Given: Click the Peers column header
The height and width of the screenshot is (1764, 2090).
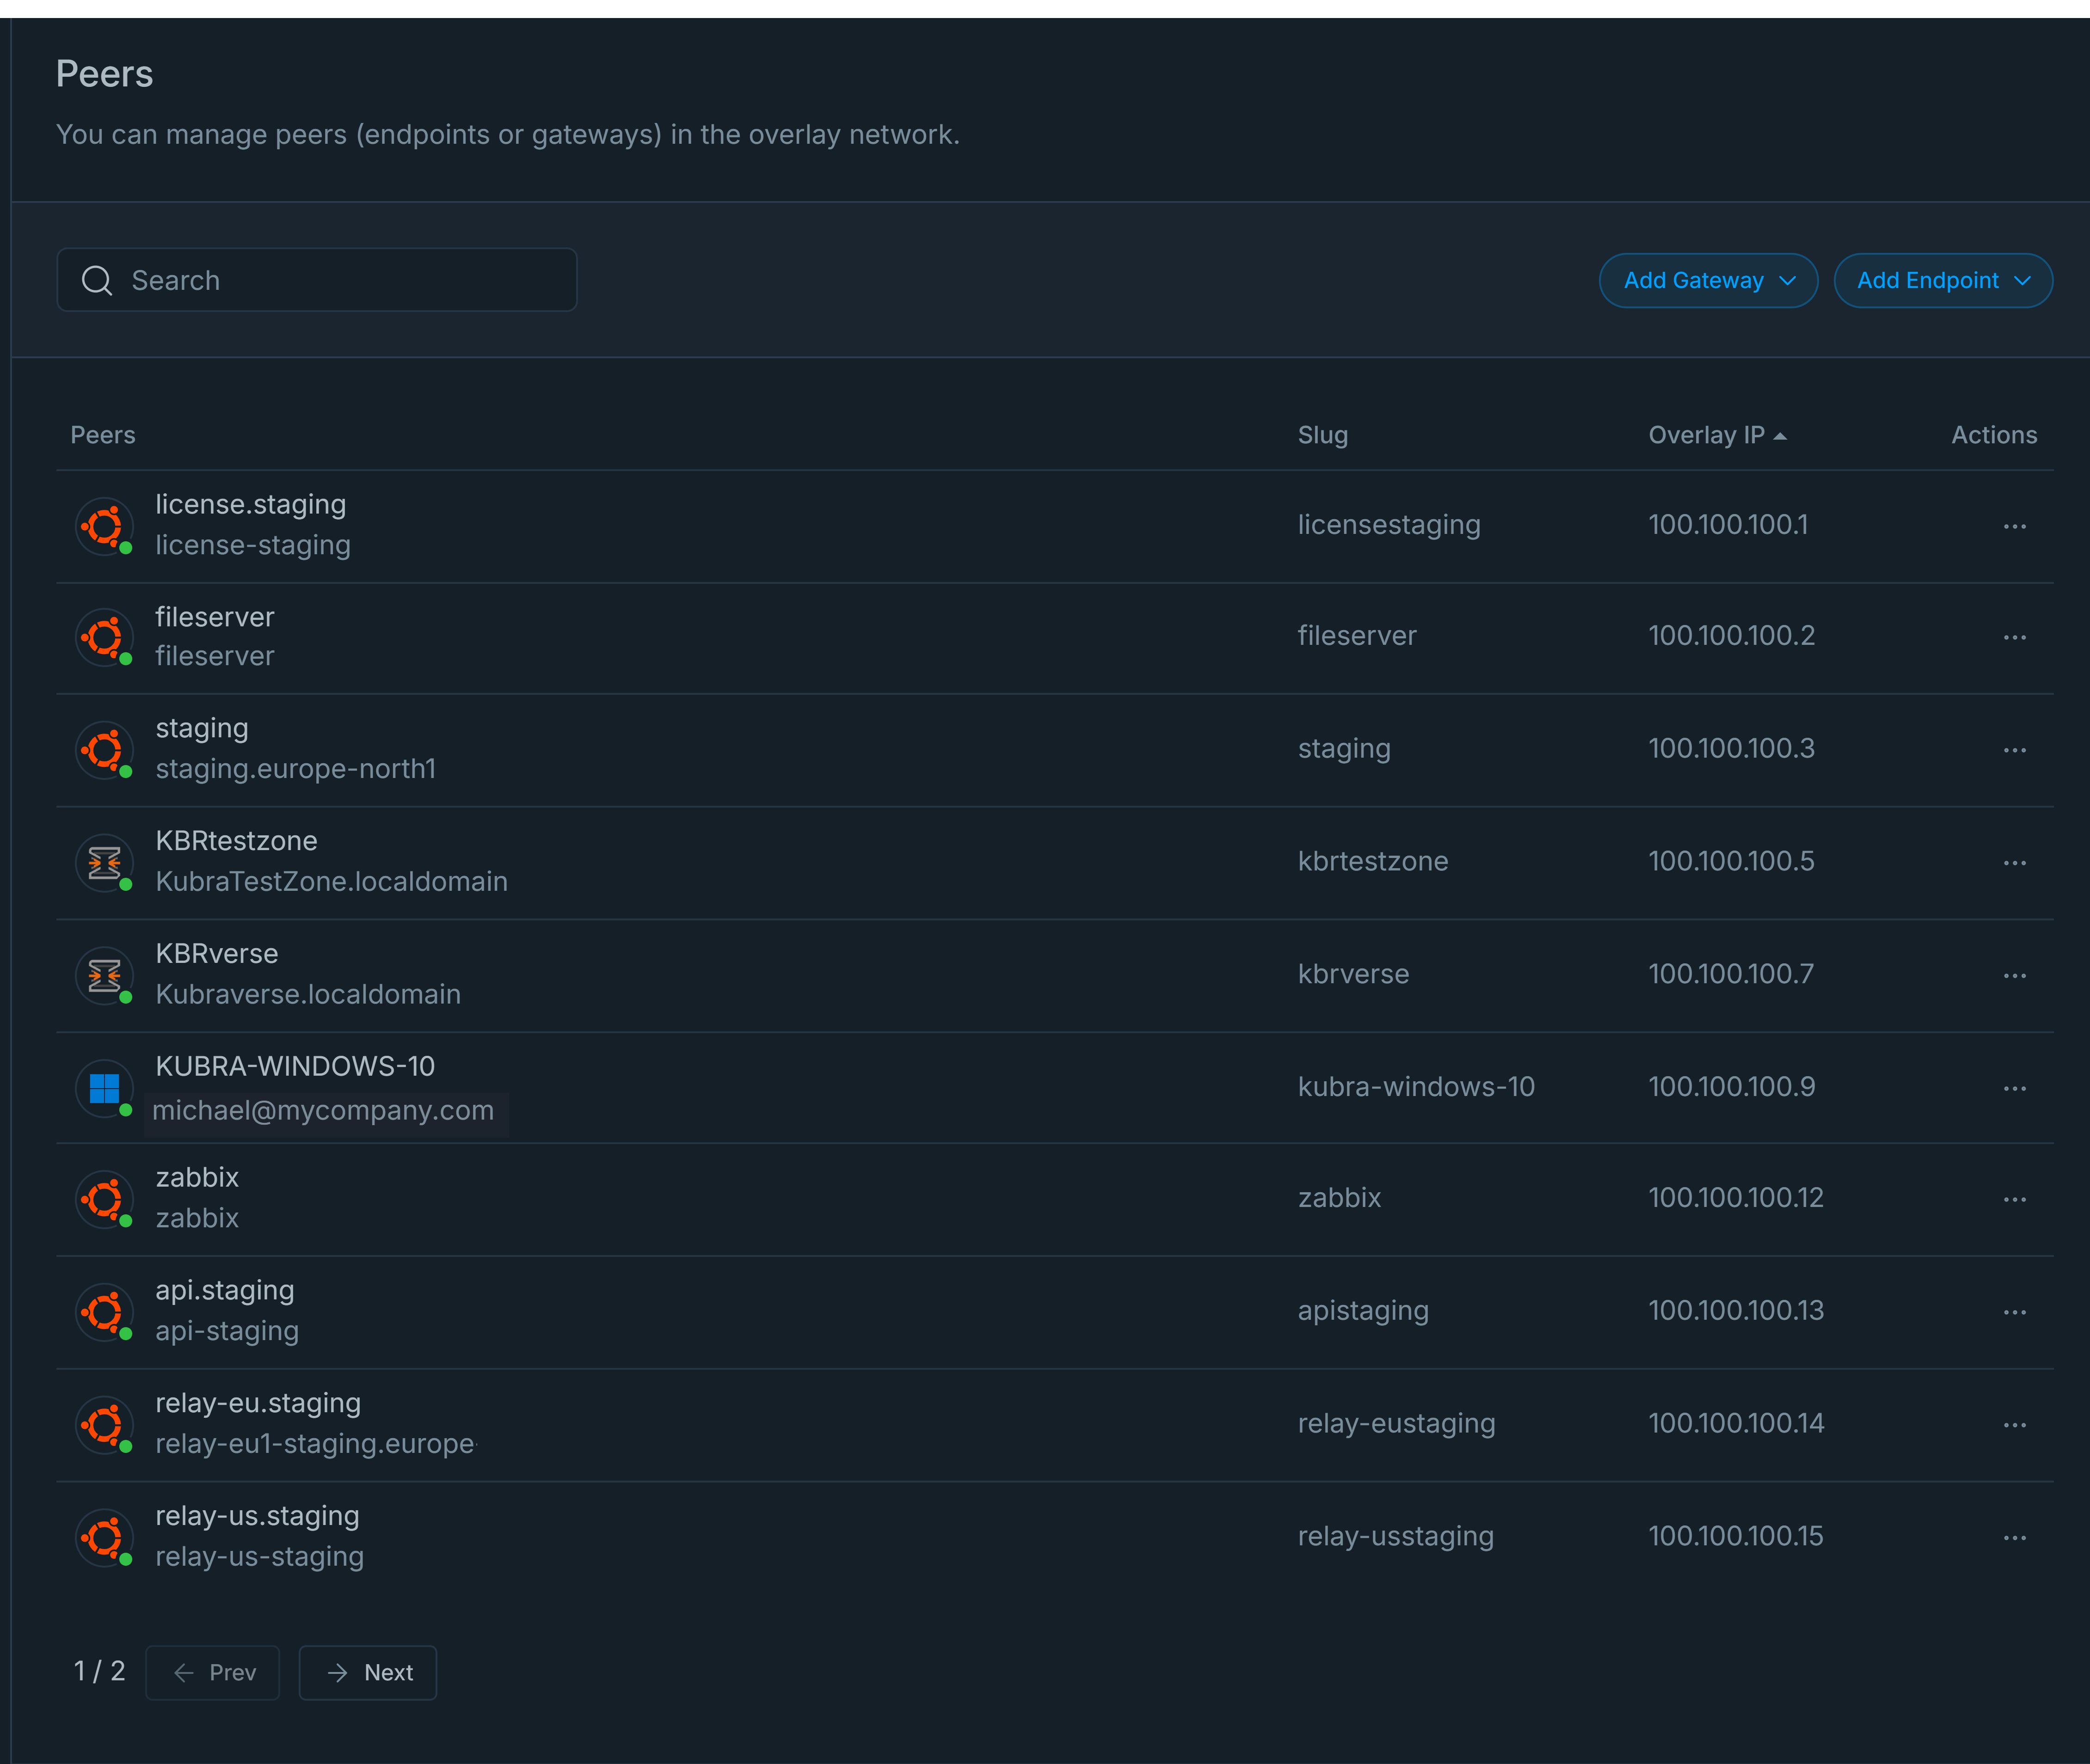Looking at the screenshot, I should pyautogui.click(x=103, y=435).
